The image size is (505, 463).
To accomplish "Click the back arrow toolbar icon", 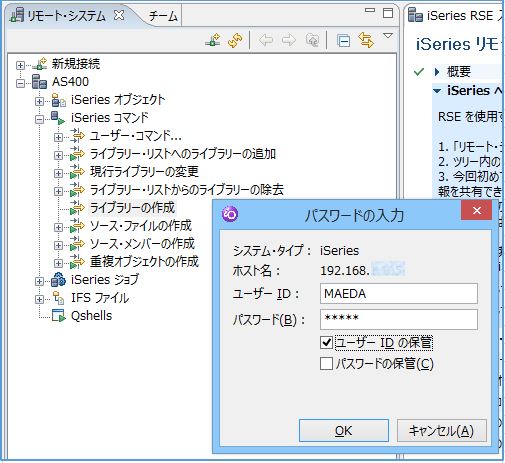I will (x=266, y=40).
